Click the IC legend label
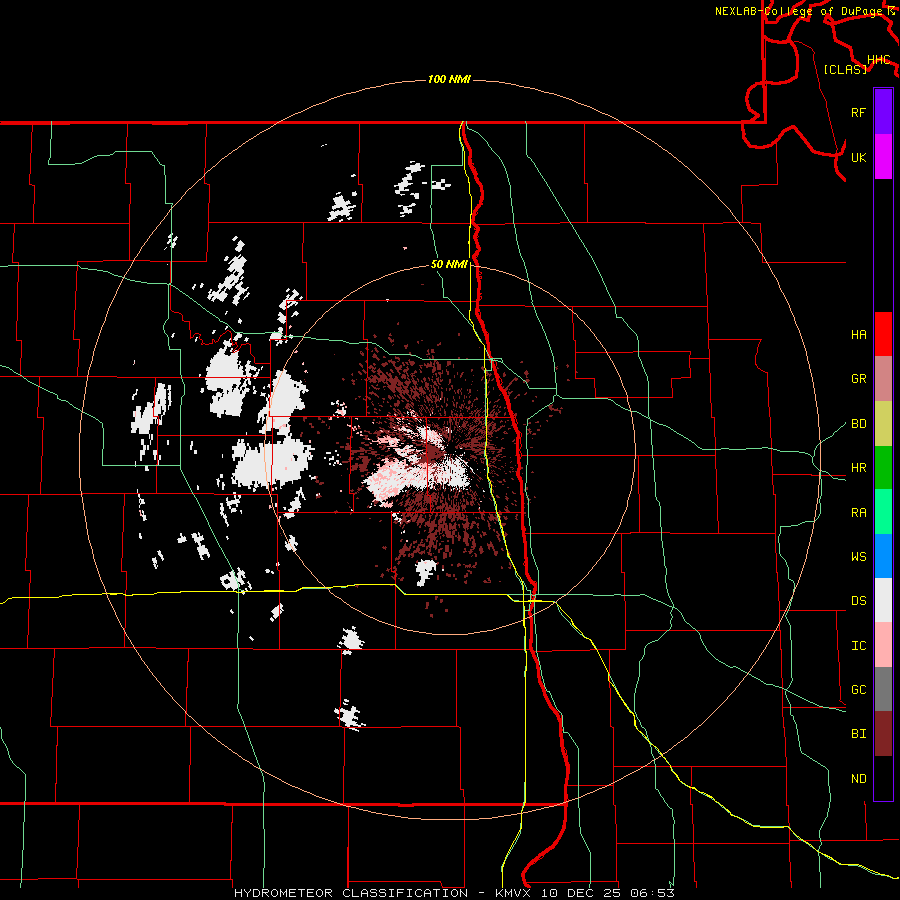The height and width of the screenshot is (900, 900). 858,645
